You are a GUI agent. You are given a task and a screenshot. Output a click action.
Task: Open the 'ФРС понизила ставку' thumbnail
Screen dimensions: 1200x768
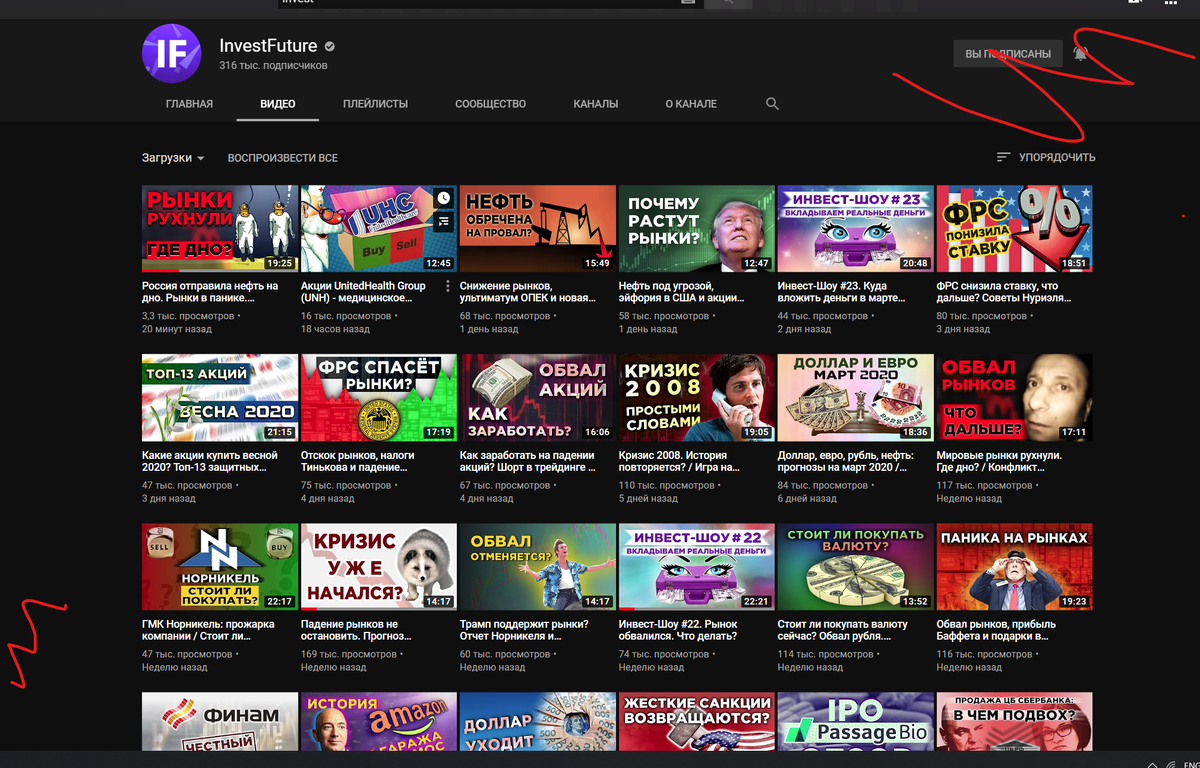1014,229
